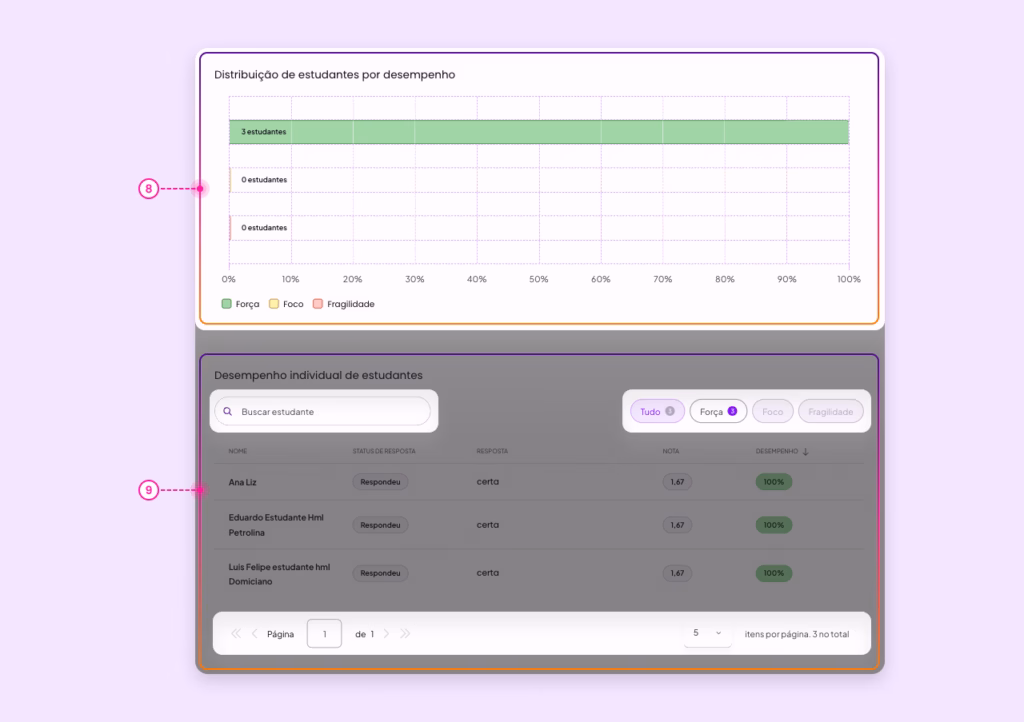Click the pink annotation marker 8
This screenshot has height=722, width=1024.
pyautogui.click(x=149, y=189)
